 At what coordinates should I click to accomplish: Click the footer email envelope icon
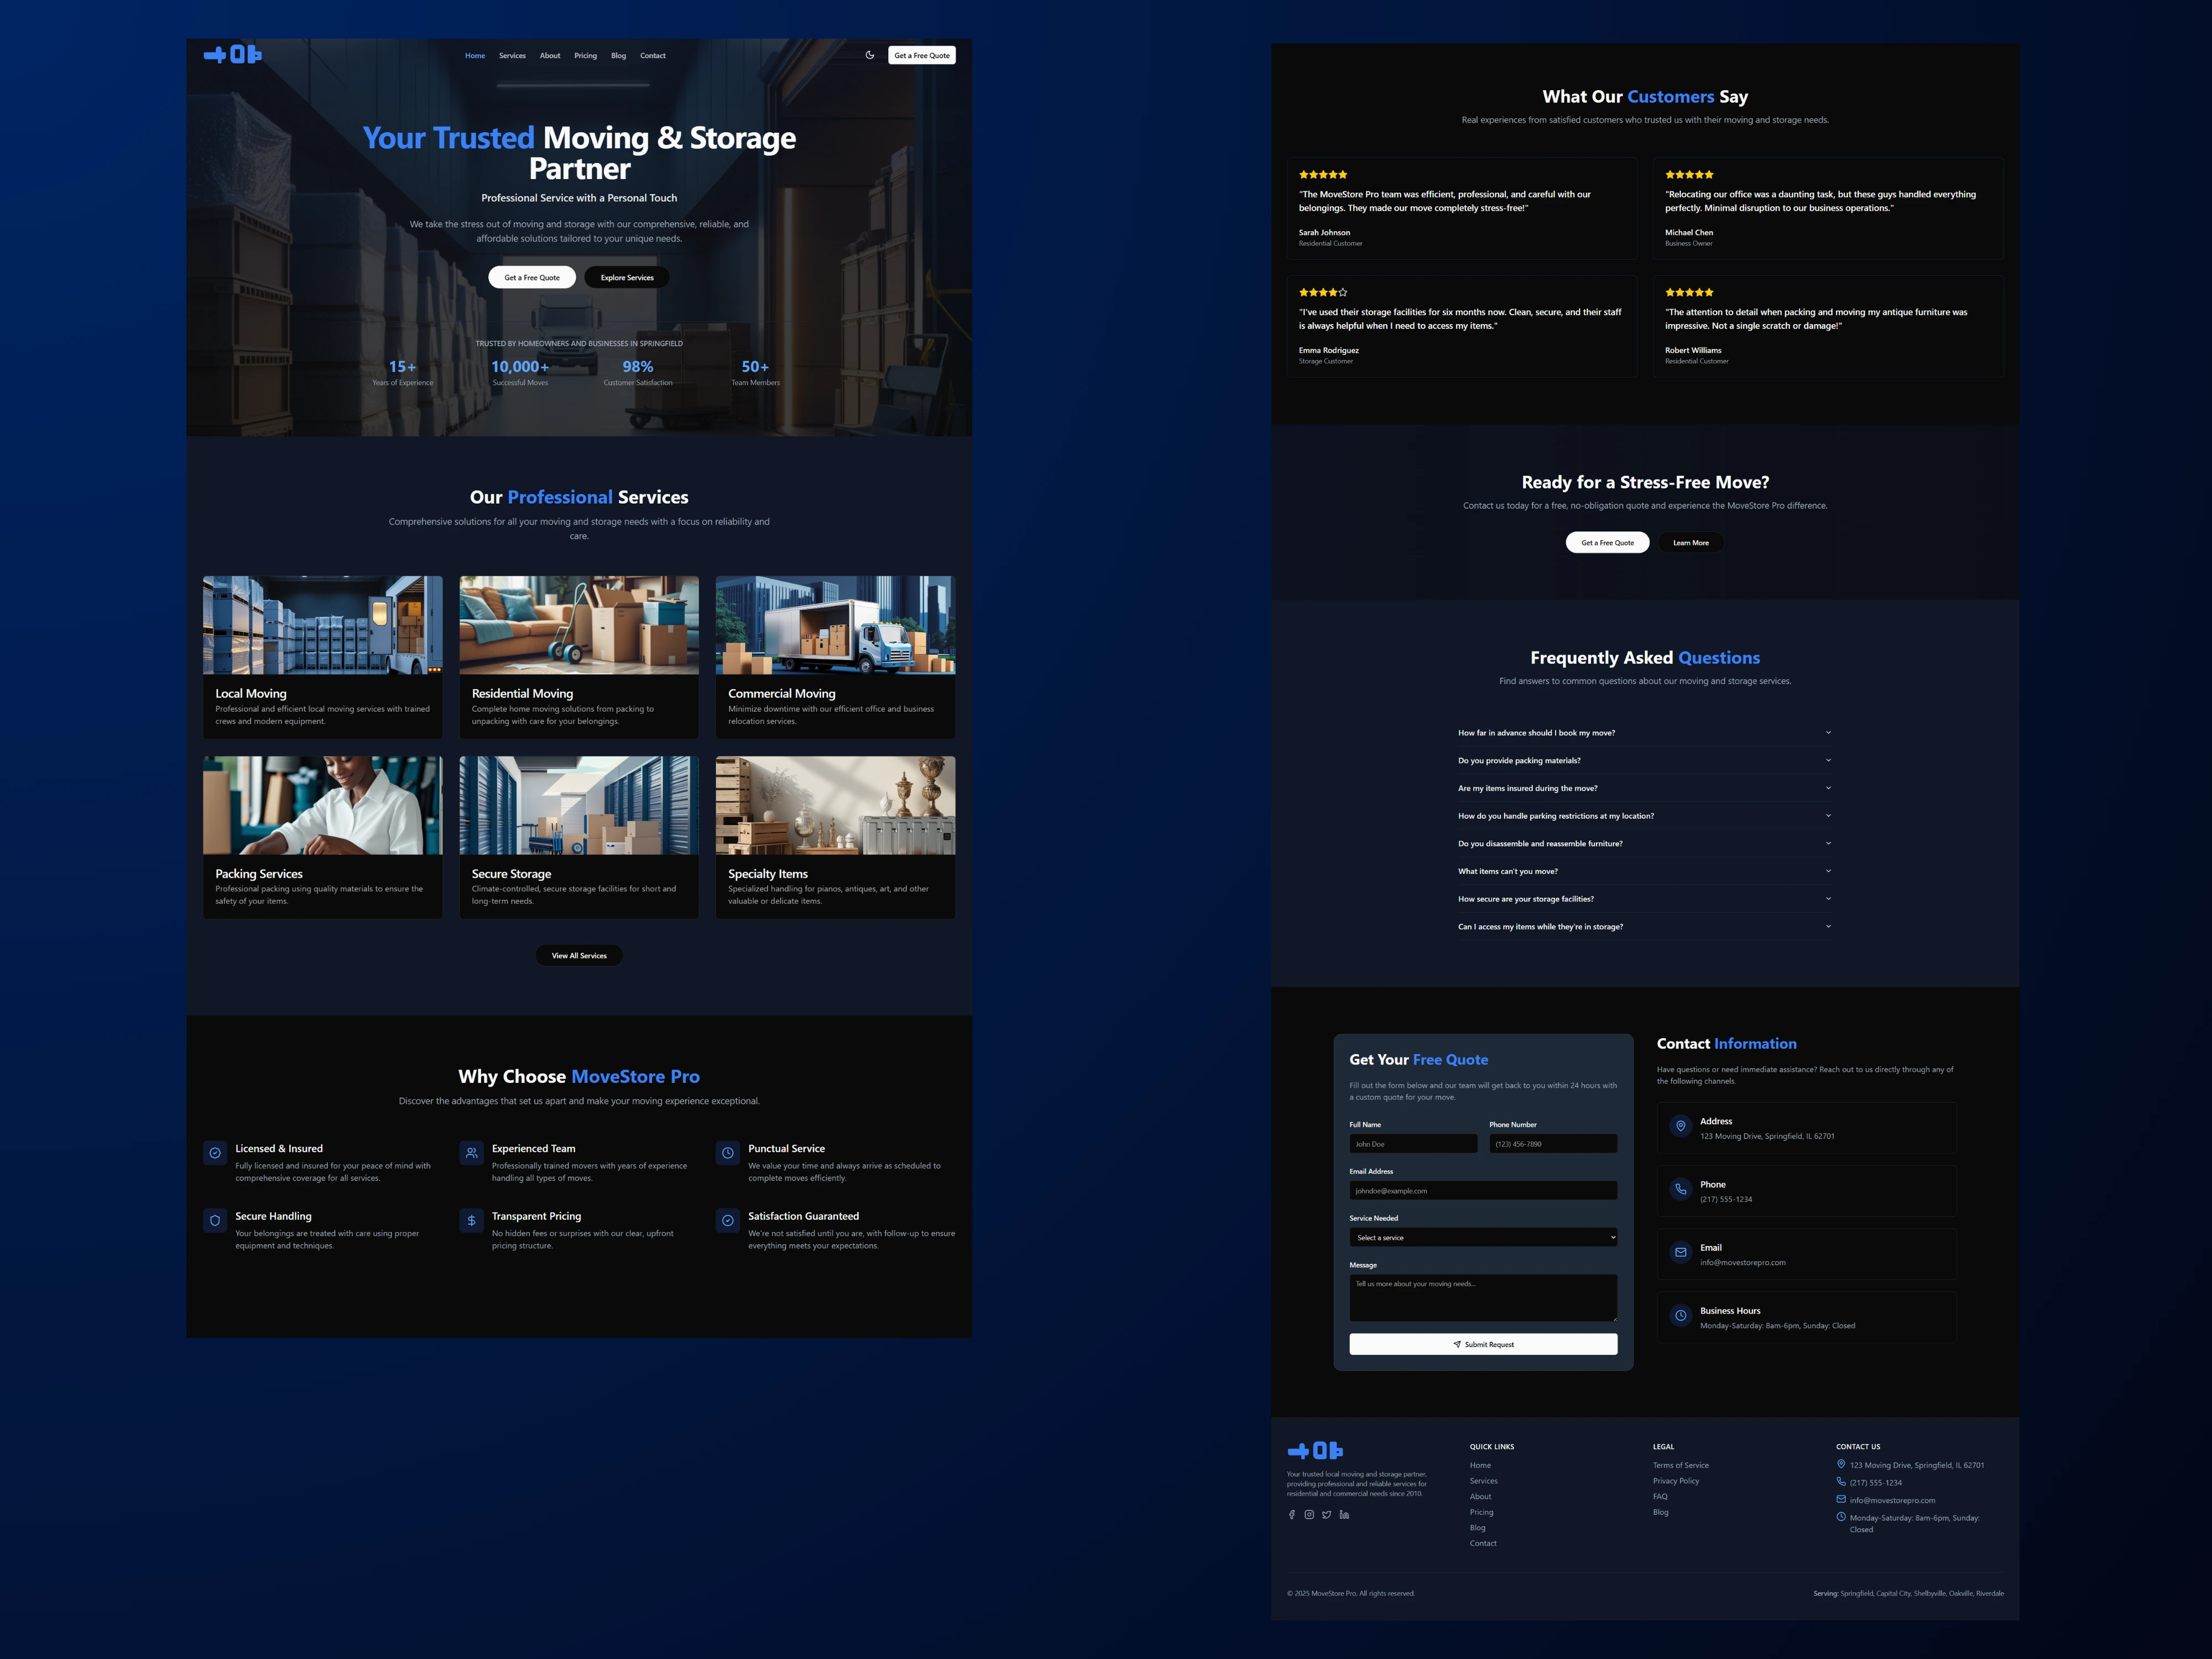pos(1841,1499)
